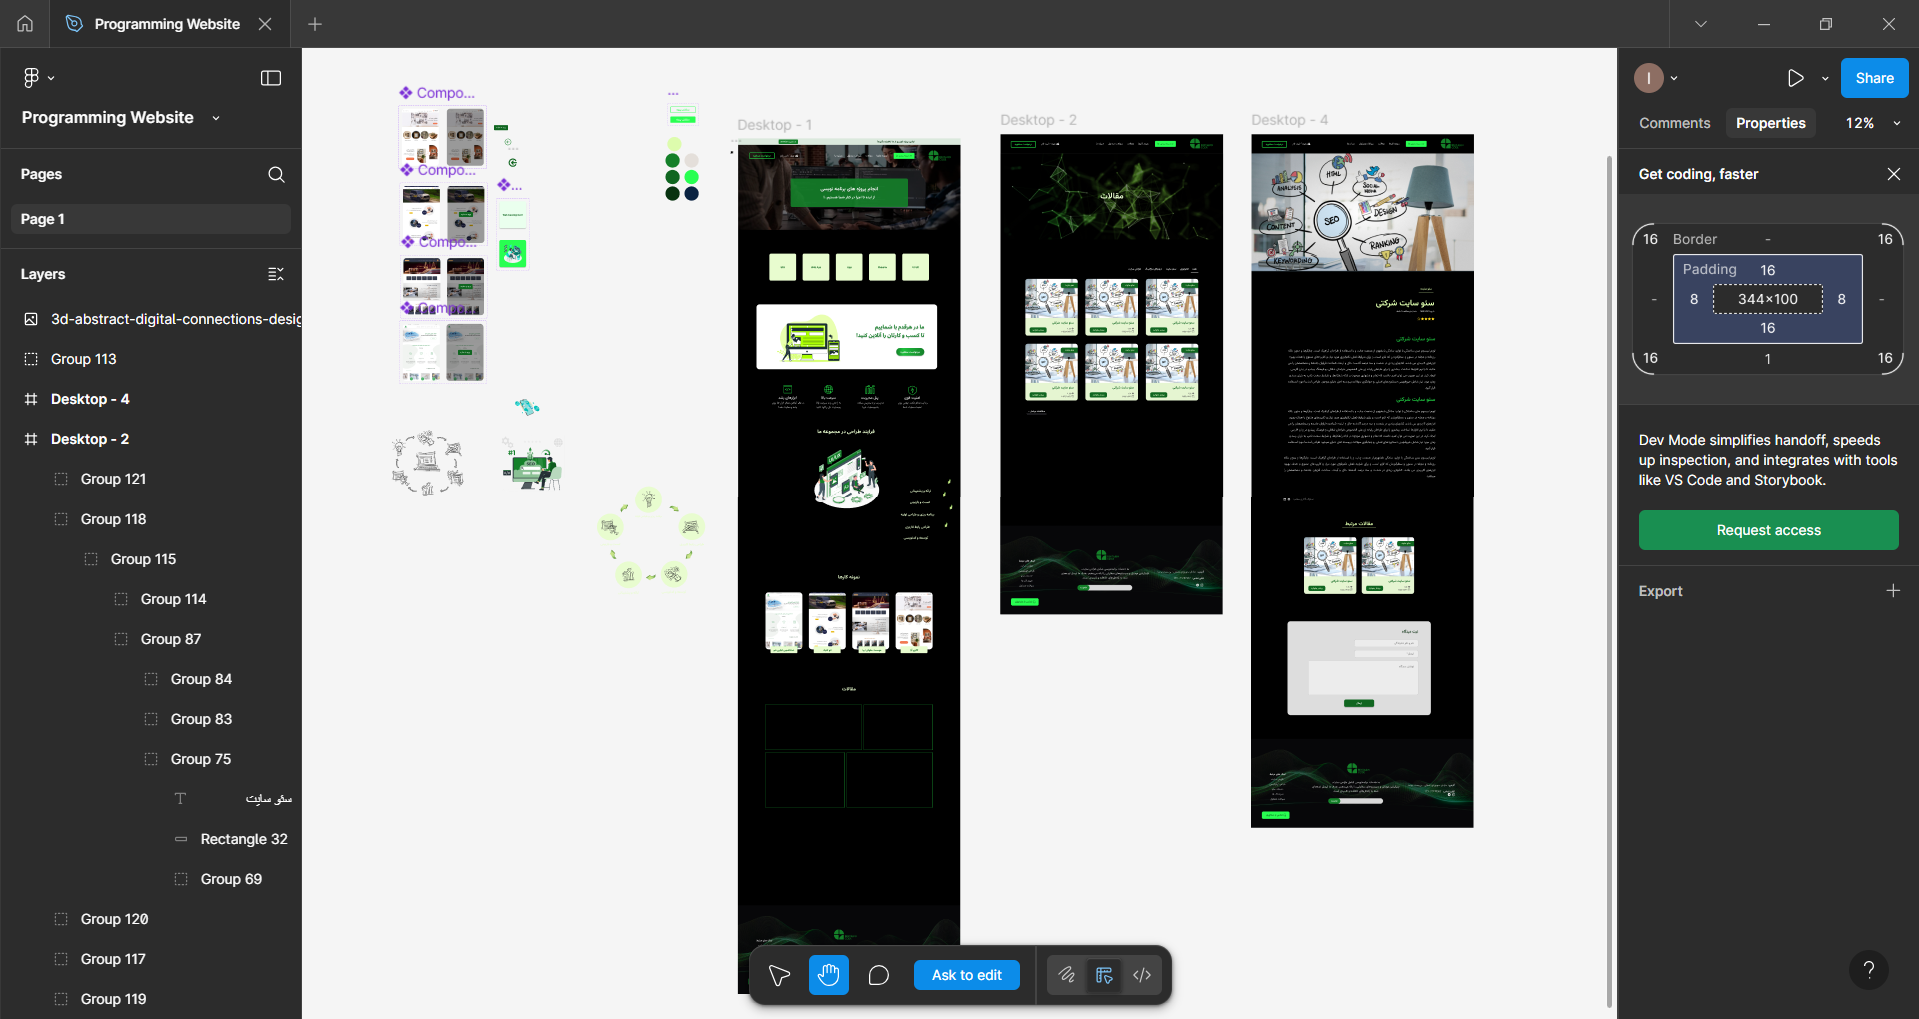
Task: Select the Comment bubble tool
Action: [879, 975]
